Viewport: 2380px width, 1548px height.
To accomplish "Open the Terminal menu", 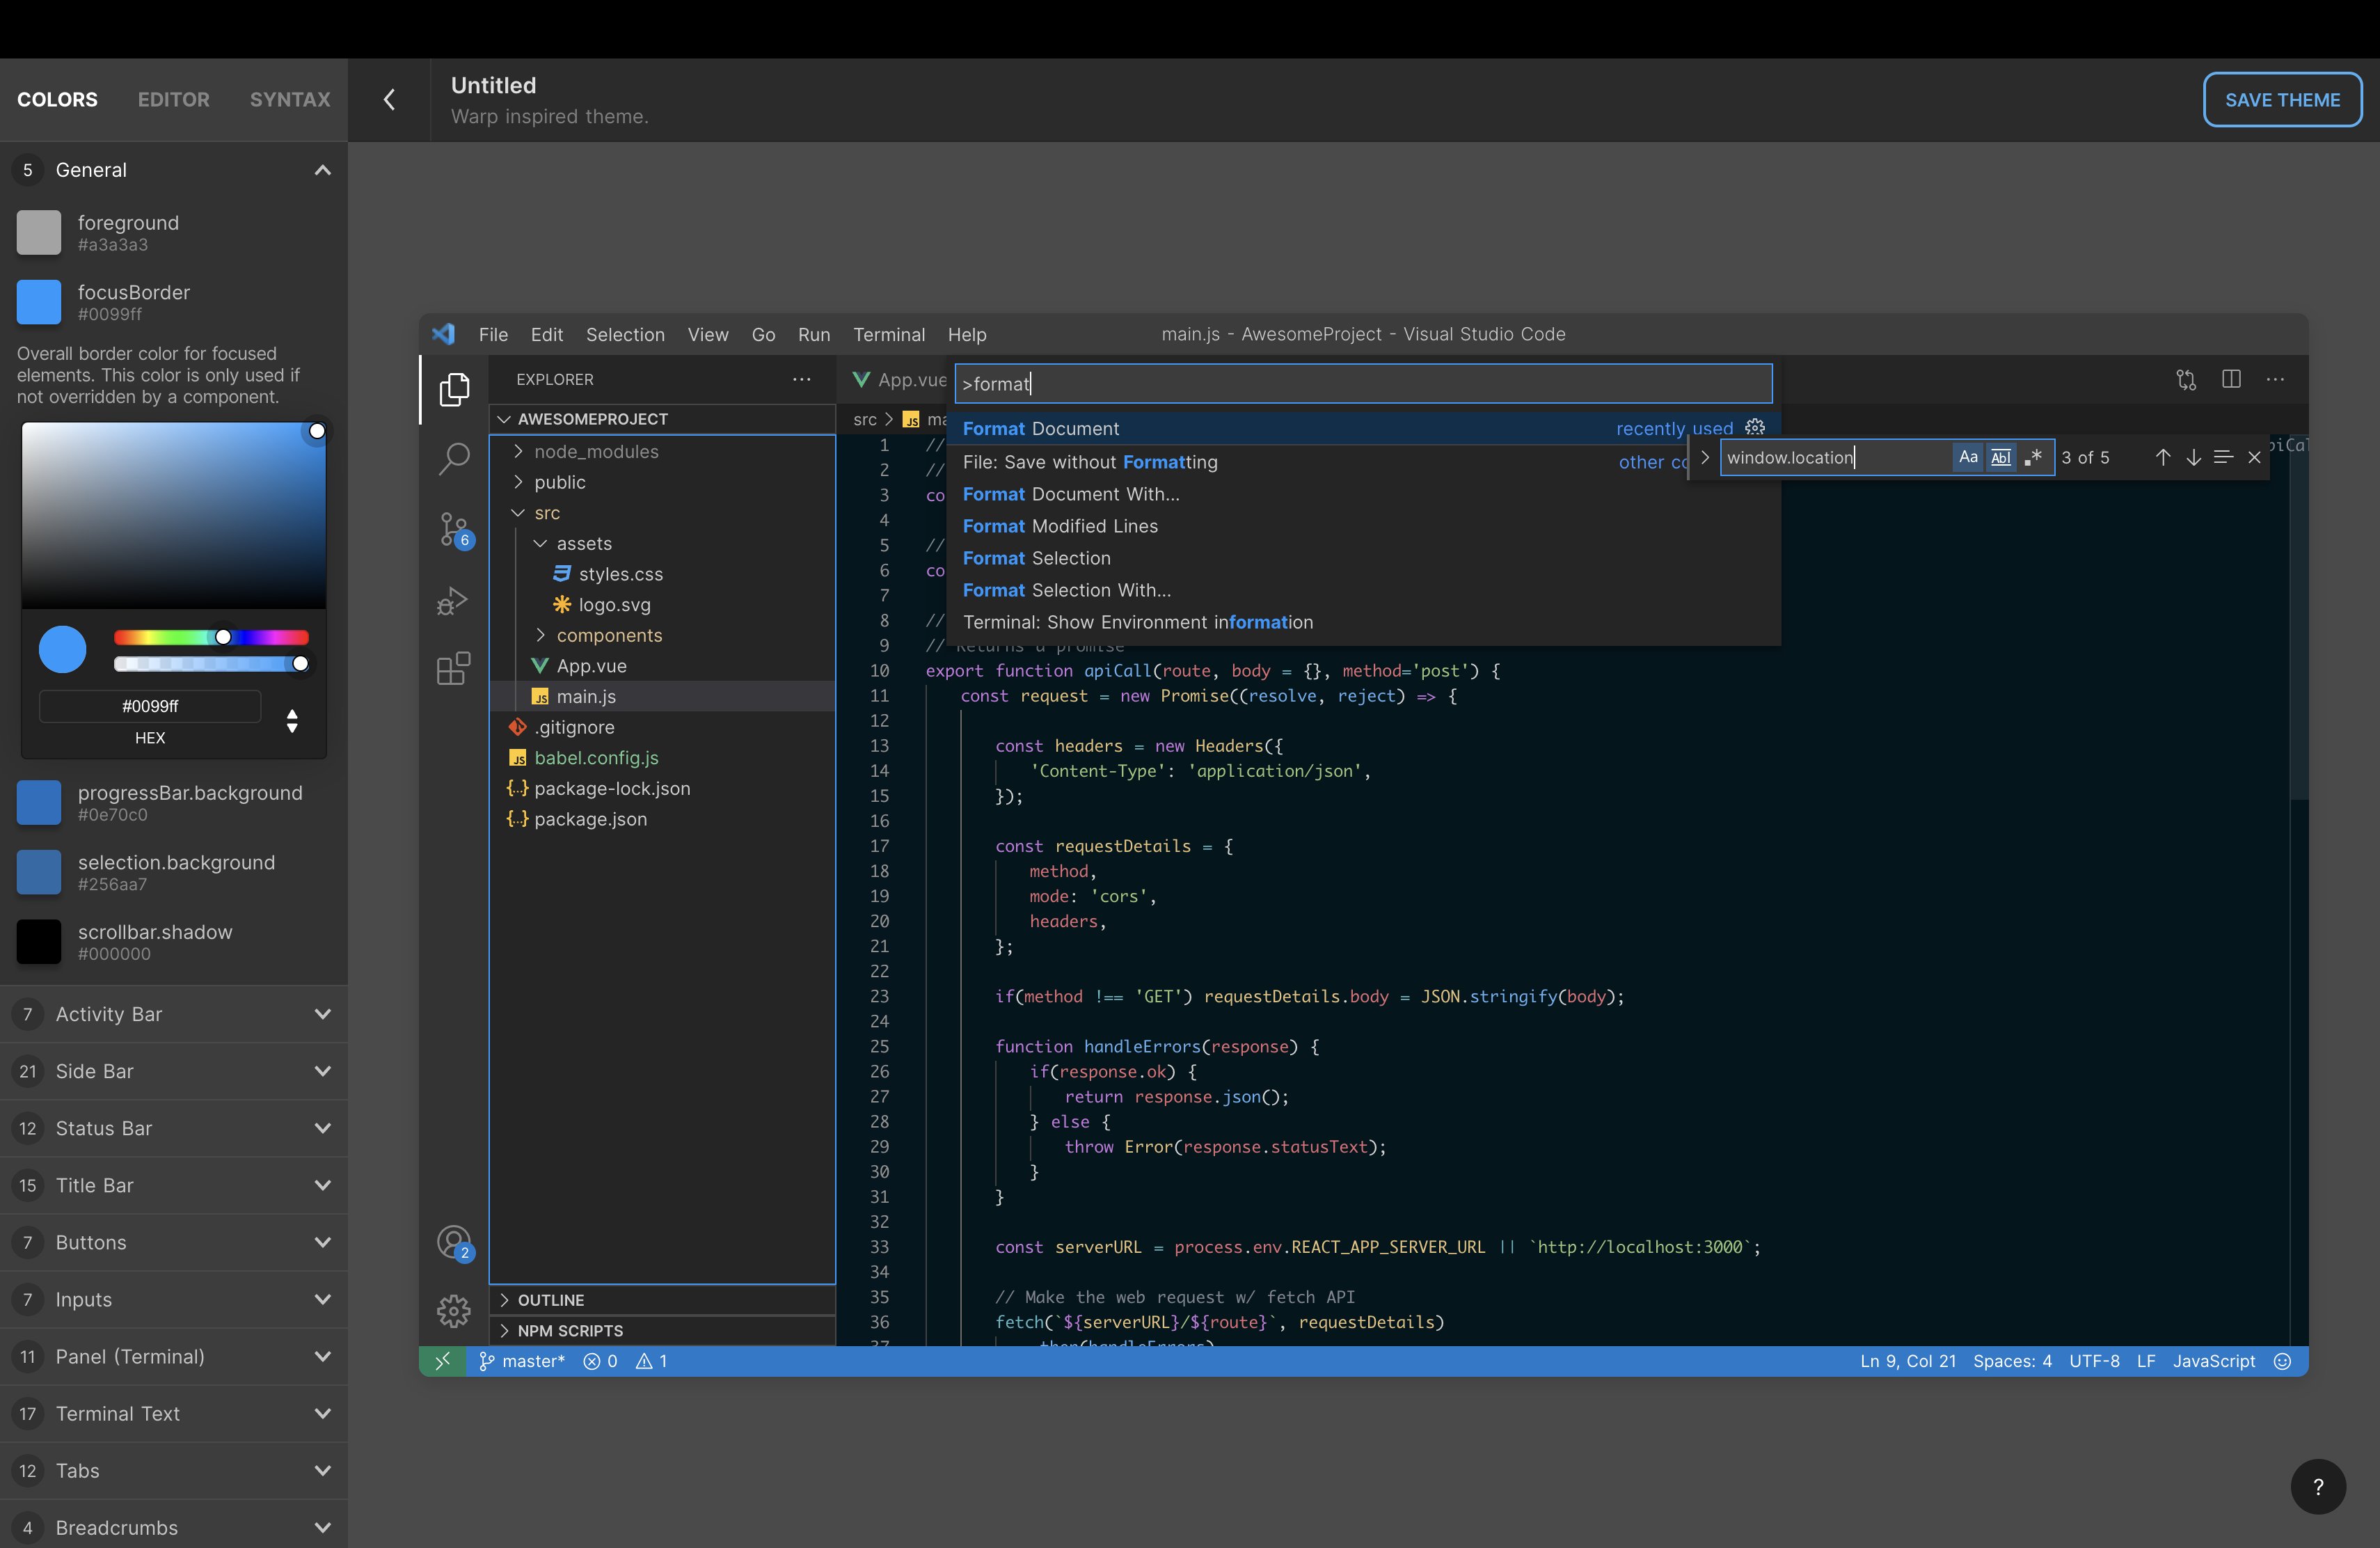I will [888, 334].
